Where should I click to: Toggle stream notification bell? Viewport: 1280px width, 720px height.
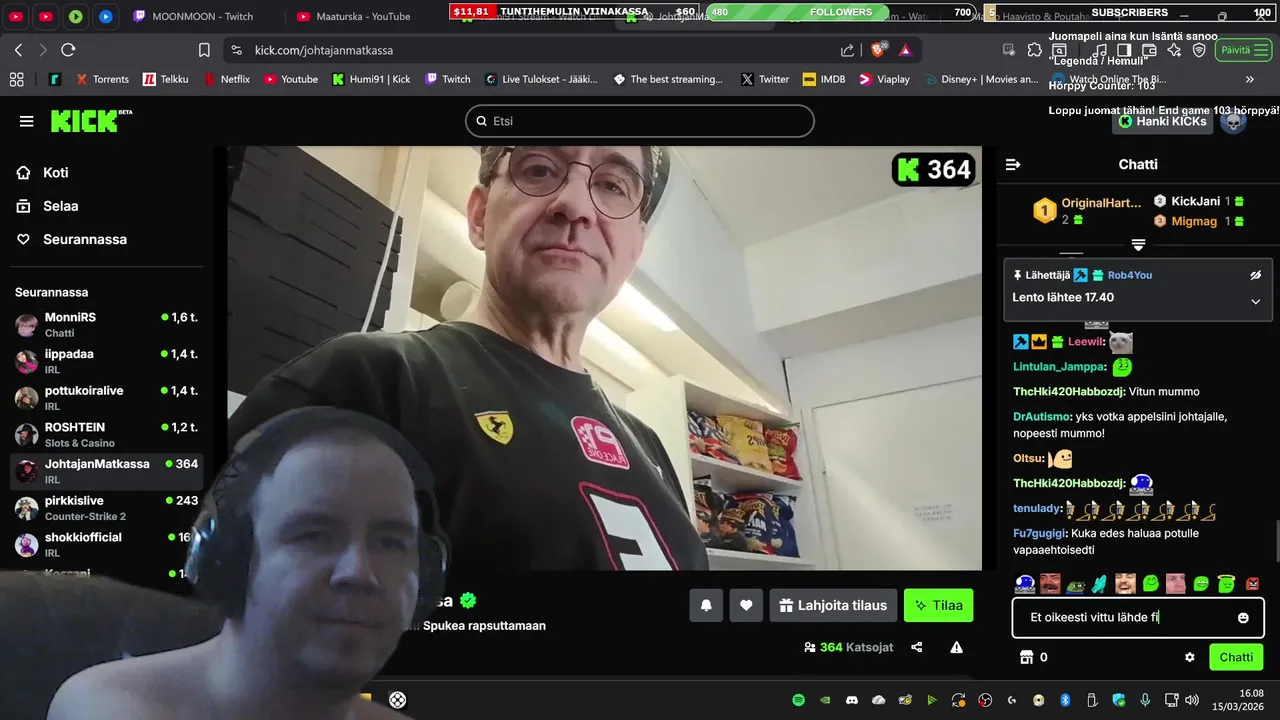coord(706,605)
